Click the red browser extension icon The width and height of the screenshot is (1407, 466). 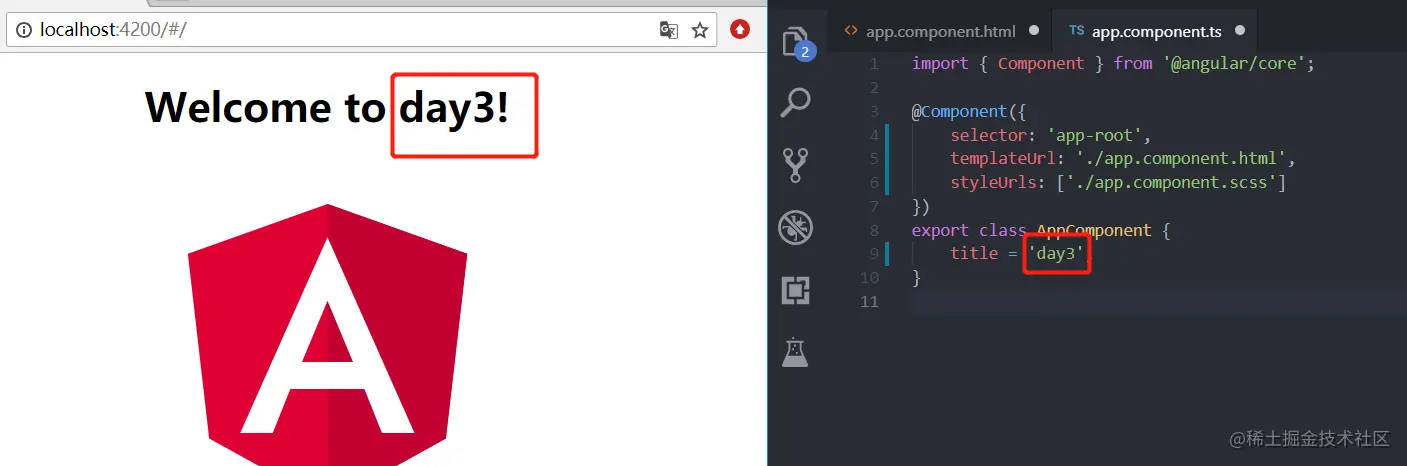[x=740, y=30]
